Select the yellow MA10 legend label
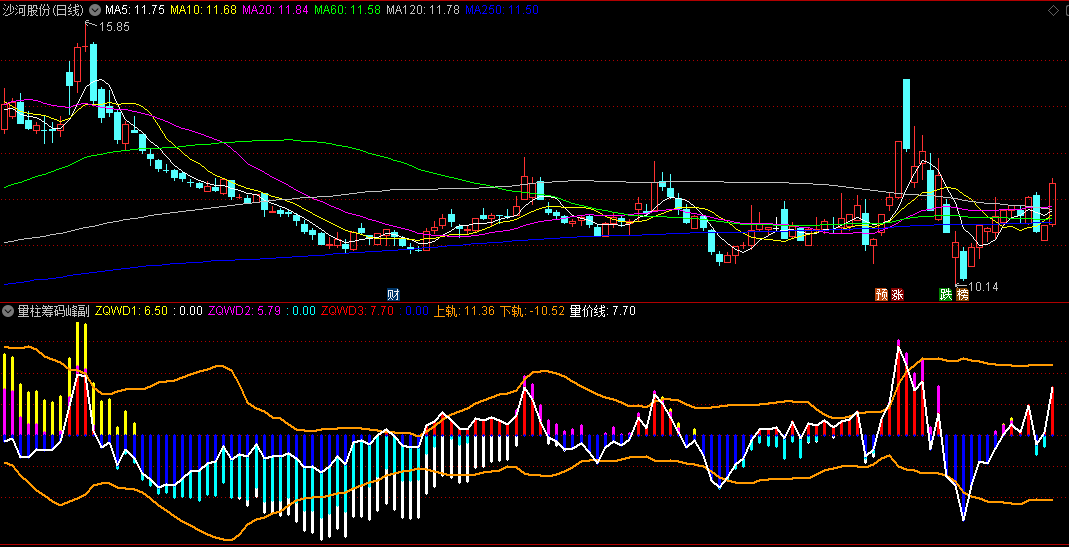Image resolution: width=1069 pixels, height=547 pixels. point(203,10)
